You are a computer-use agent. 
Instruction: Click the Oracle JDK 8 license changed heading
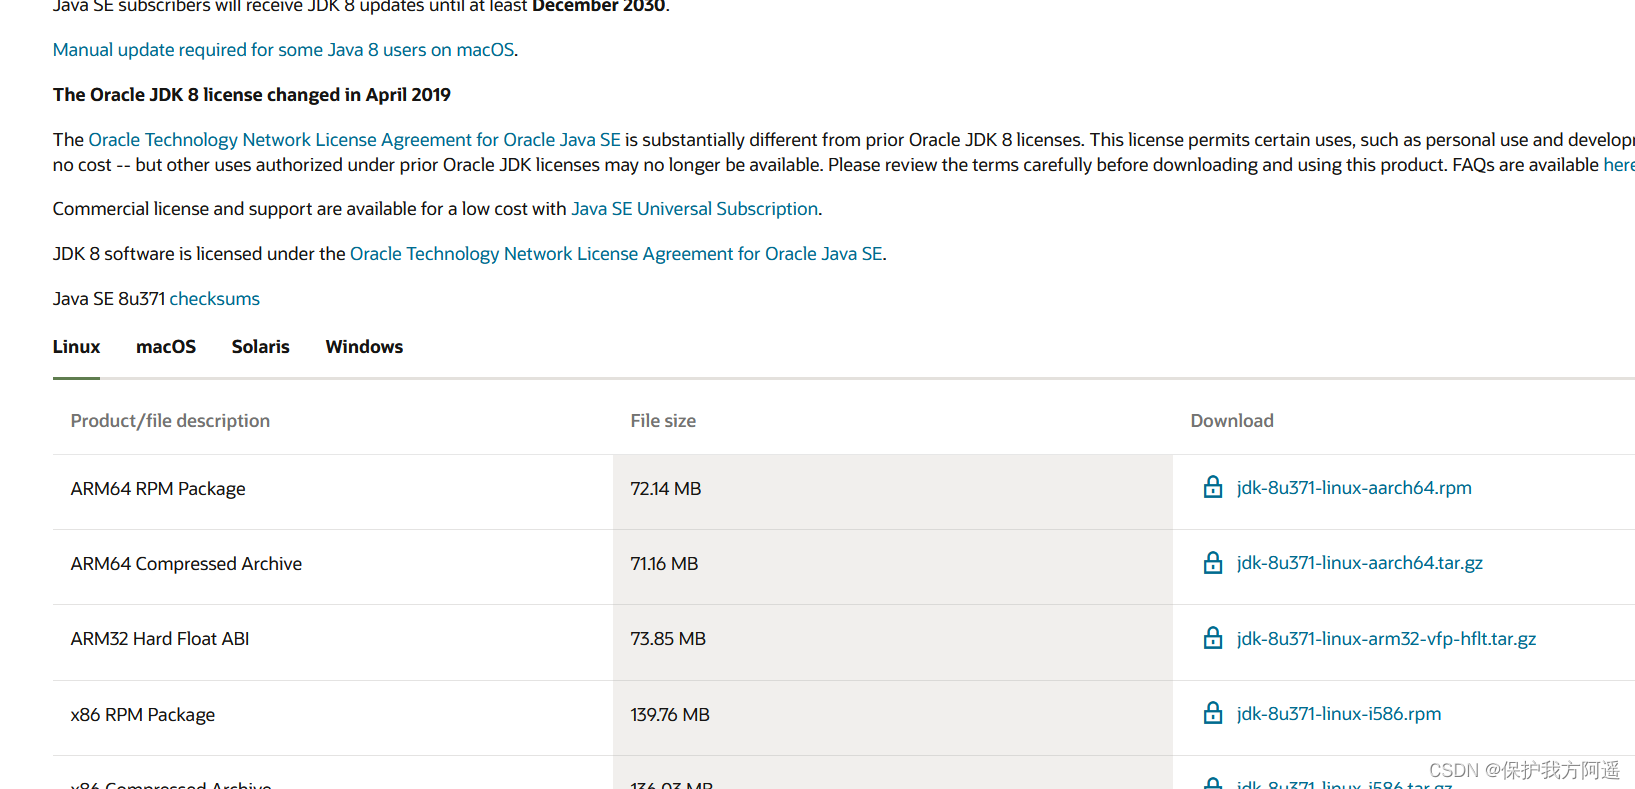point(252,95)
